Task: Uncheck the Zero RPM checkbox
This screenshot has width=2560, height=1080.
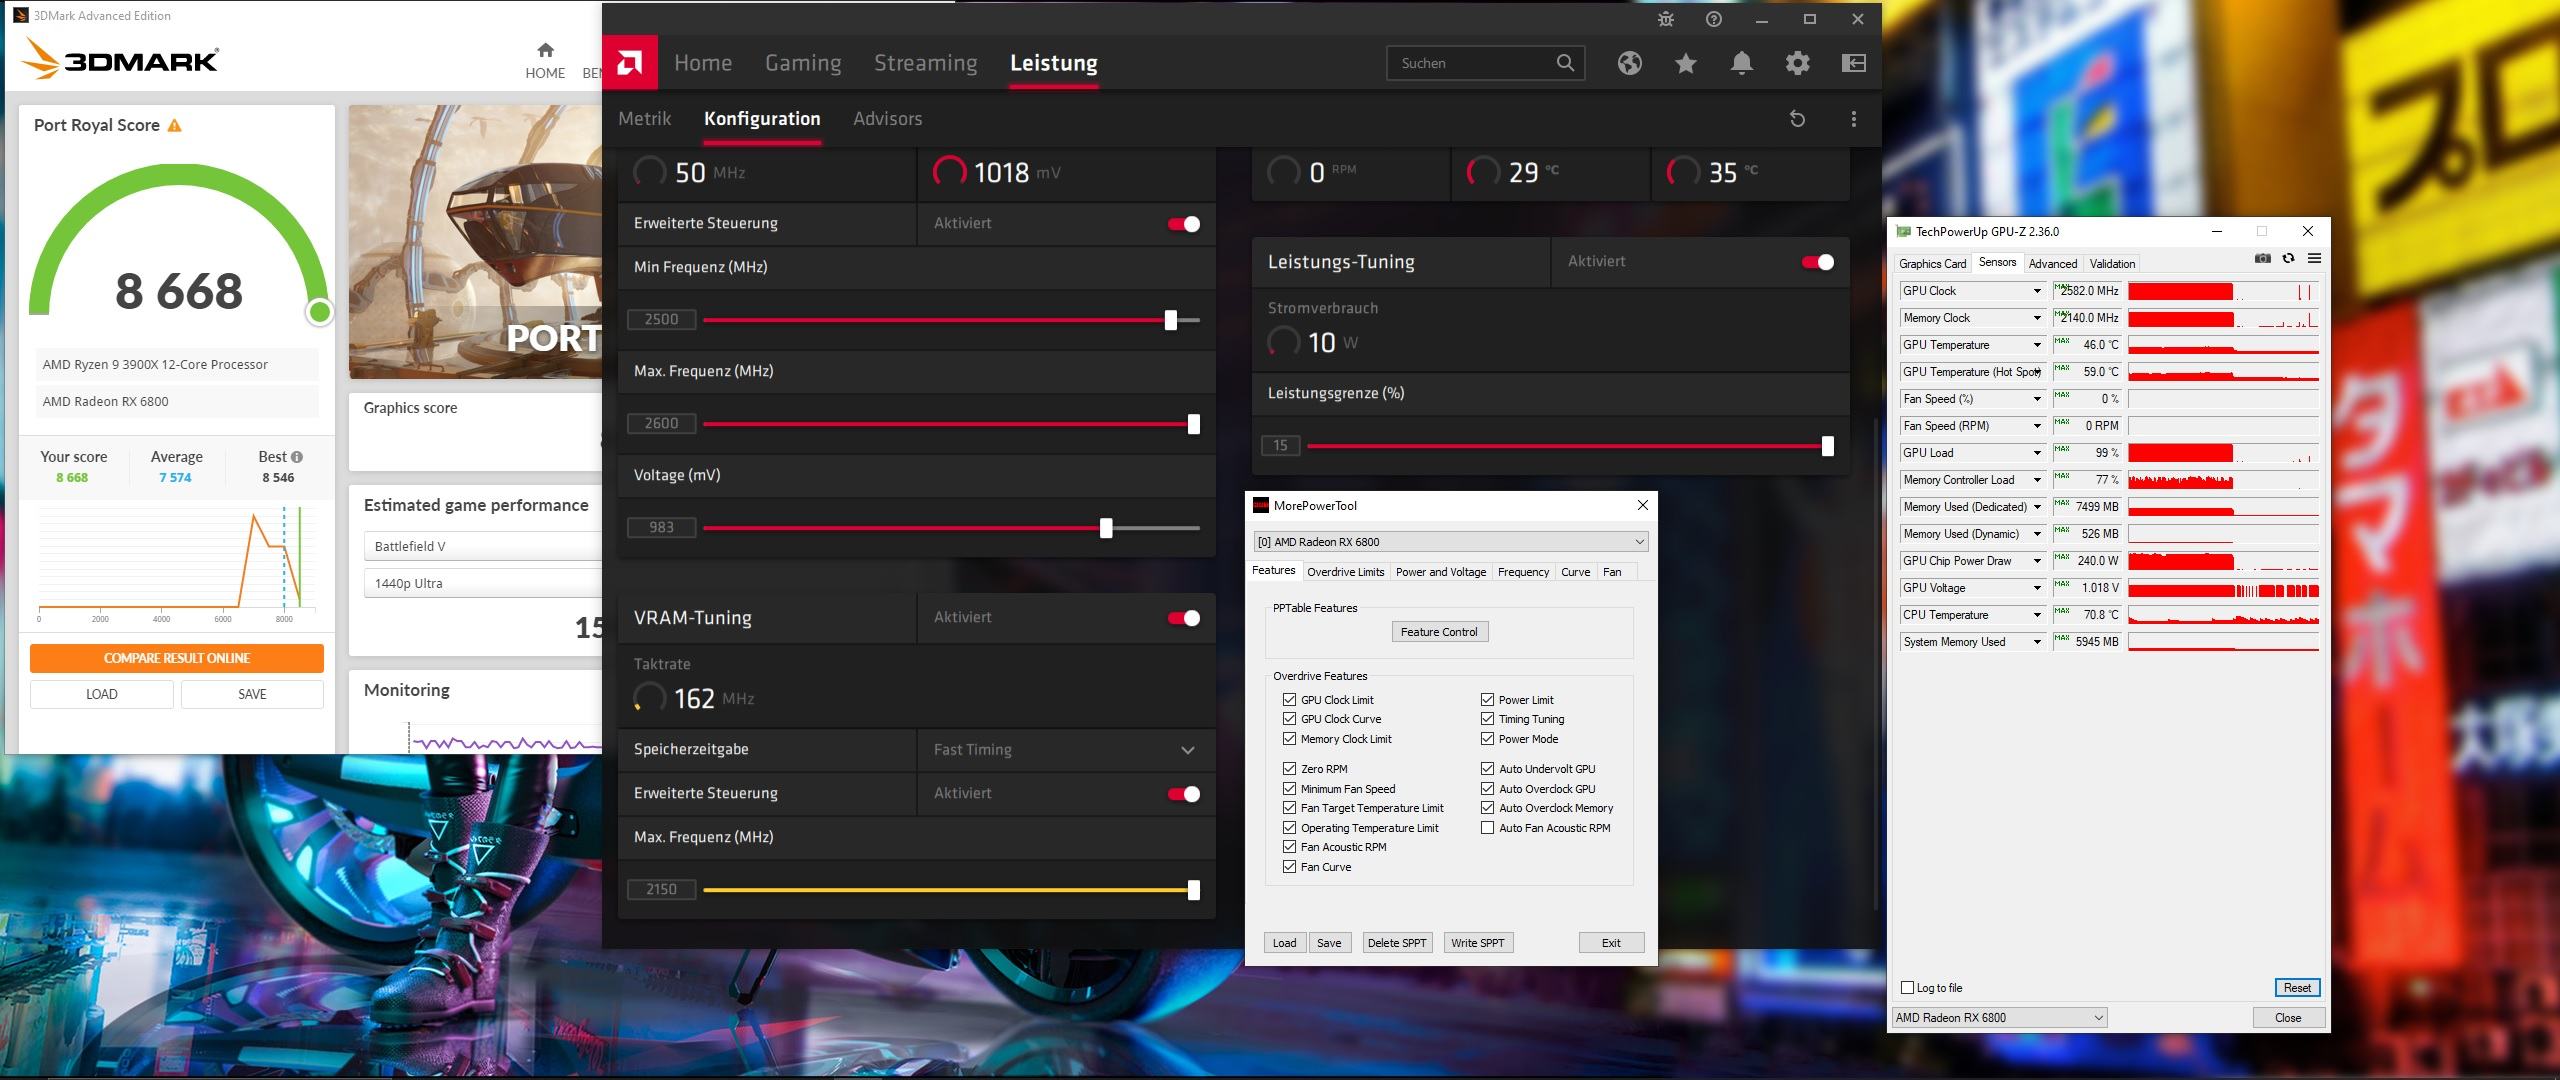Action: [x=1289, y=768]
